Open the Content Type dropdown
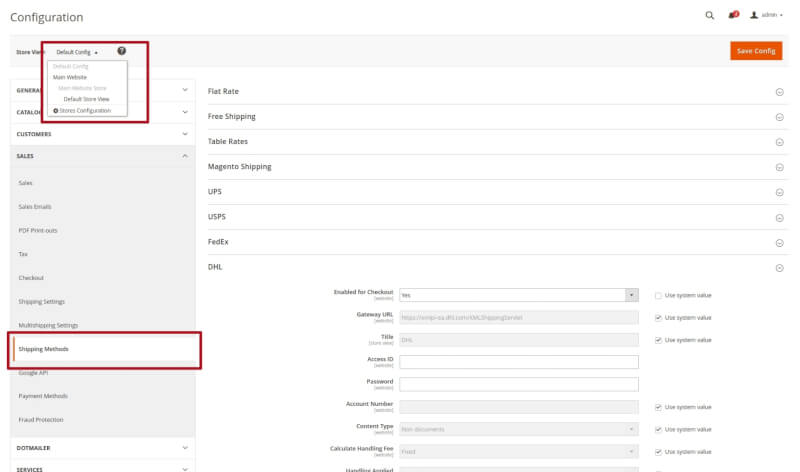800x472 pixels. pyautogui.click(x=519, y=429)
